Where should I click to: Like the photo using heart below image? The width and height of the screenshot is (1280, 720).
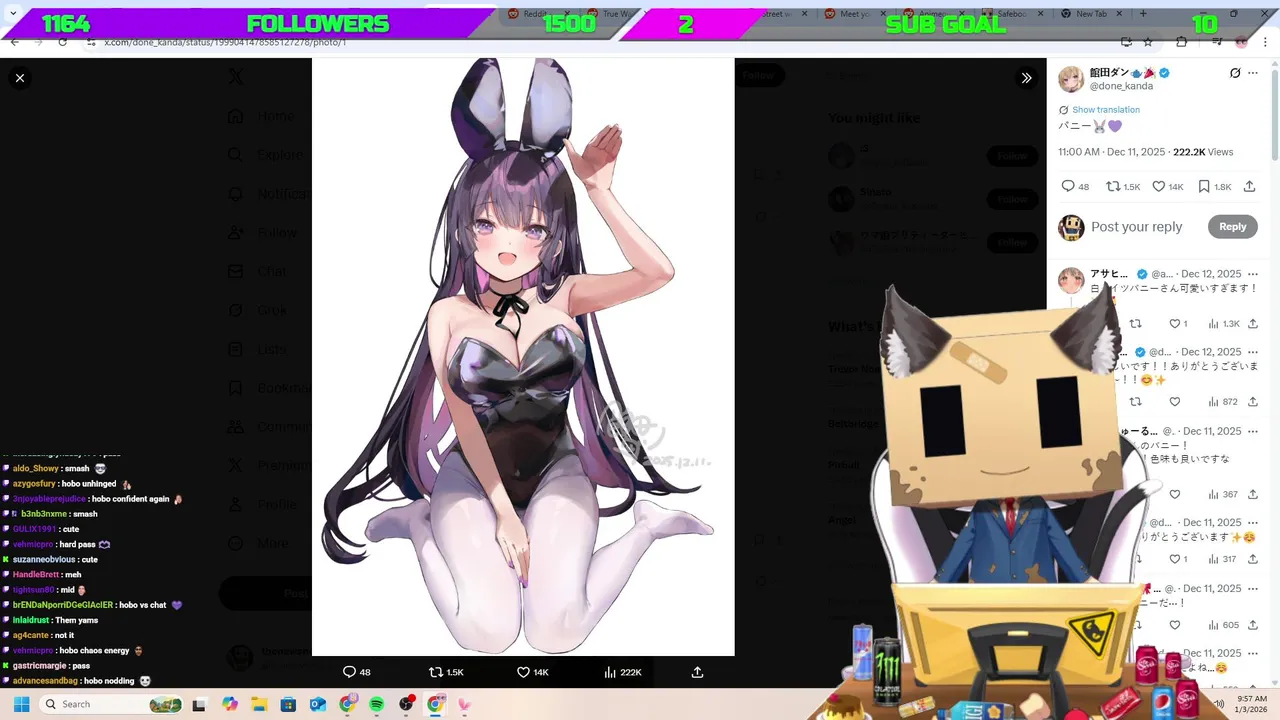(522, 672)
